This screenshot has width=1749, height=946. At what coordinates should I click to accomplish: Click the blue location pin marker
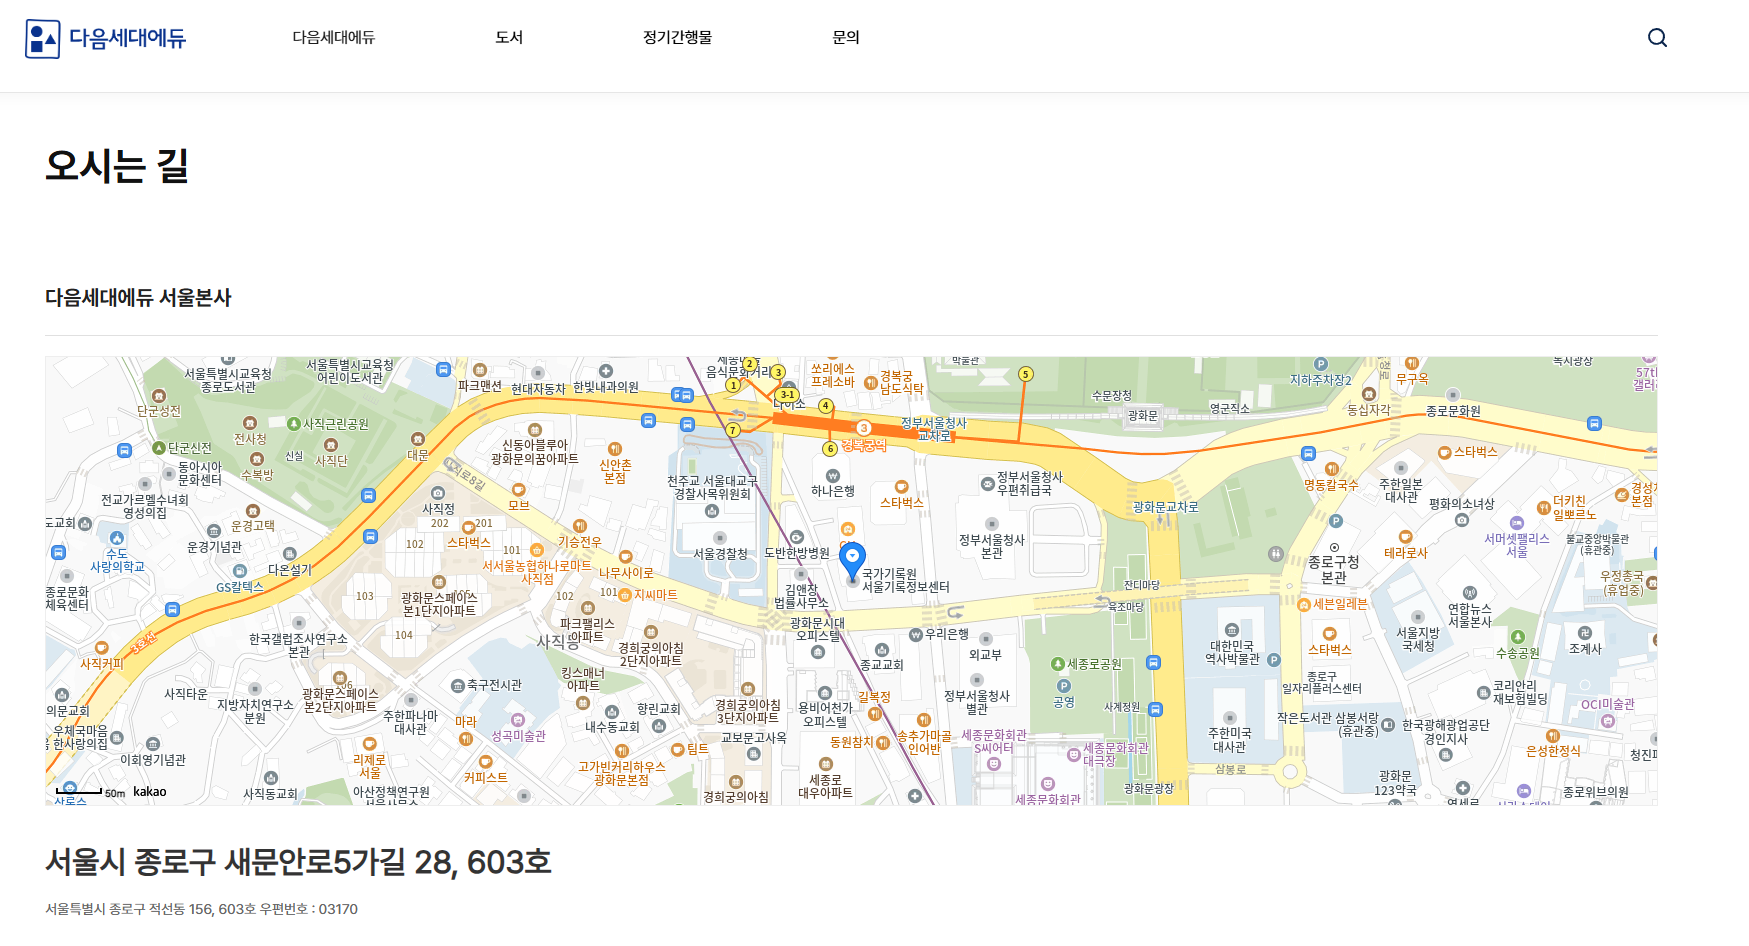852,559
